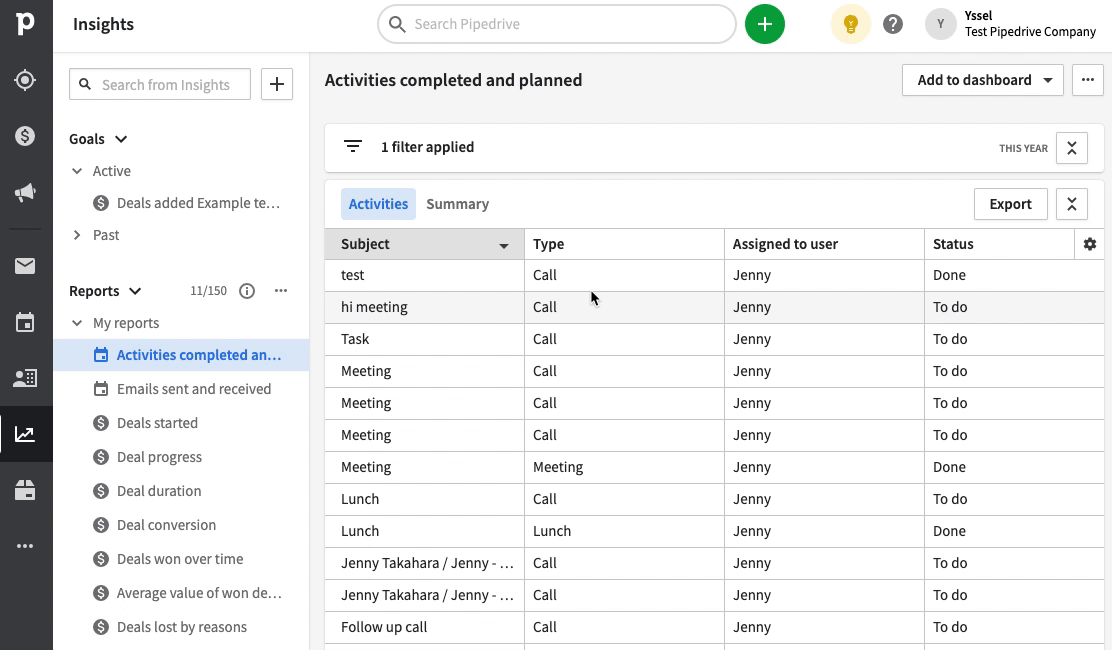This screenshot has height=650, width=1112.
Task: Switch to the Summary tab
Action: (x=457, y=203)
